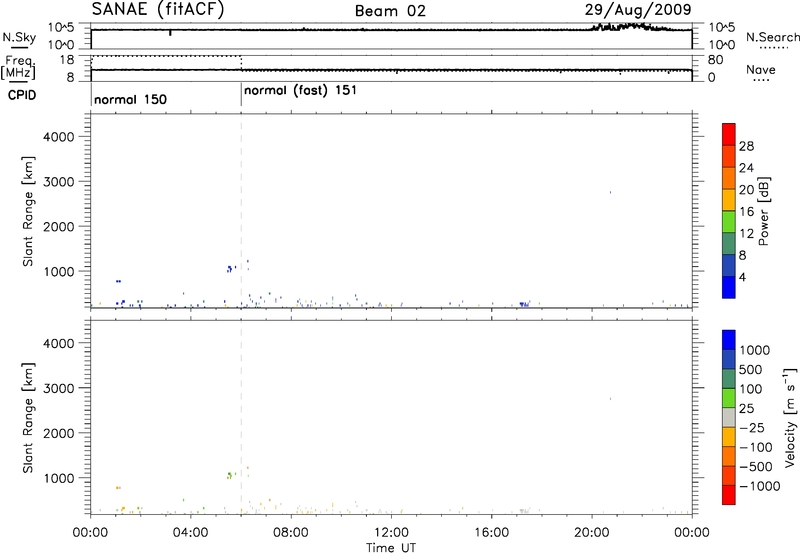This screenshot has height=554, width=800.
Task: Click the 'CPID' row label
Action: (x=22, y=95)
